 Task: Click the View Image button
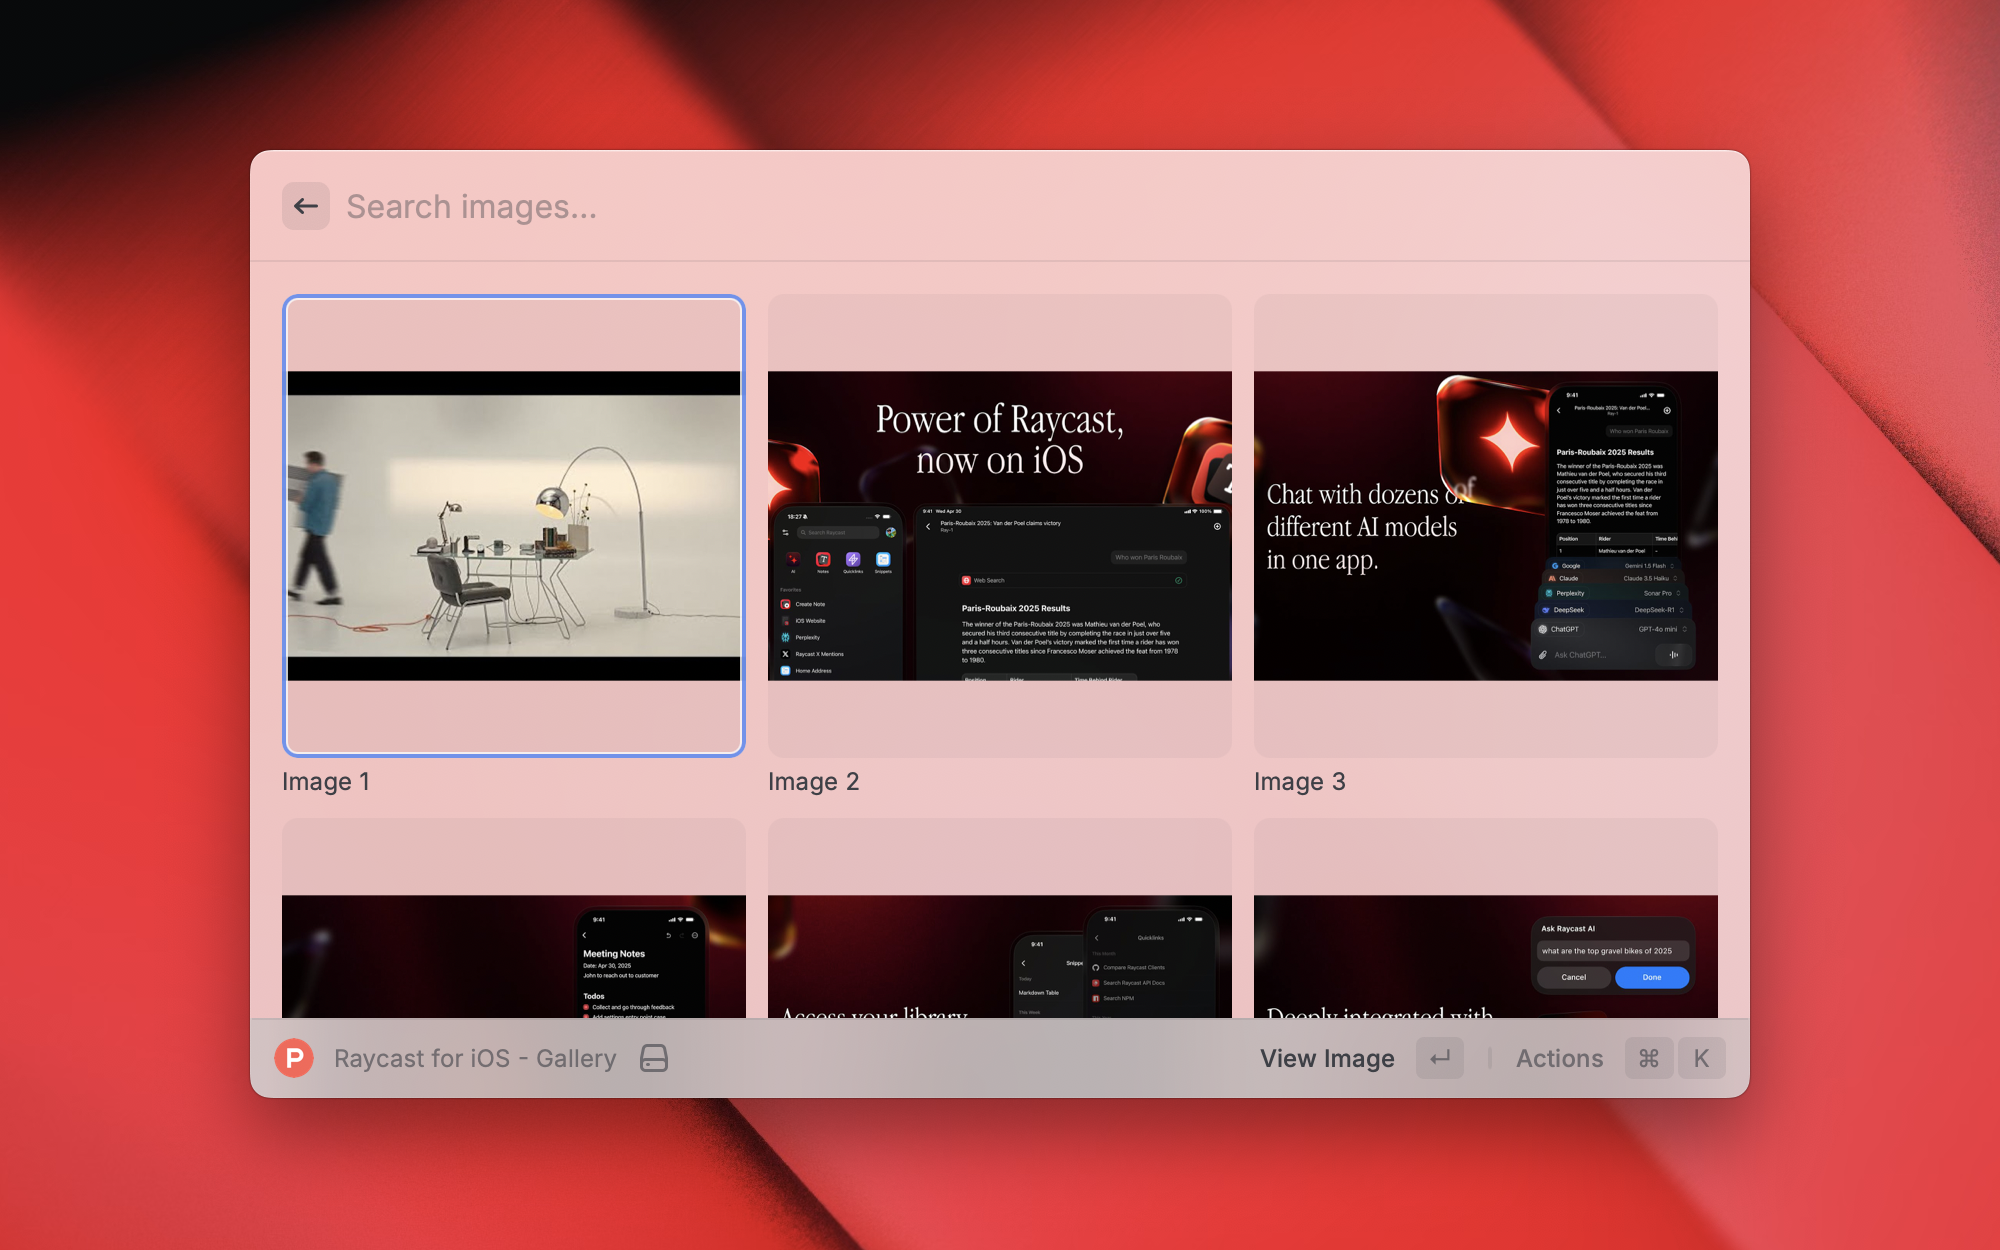click(x=1327, y=1058)
